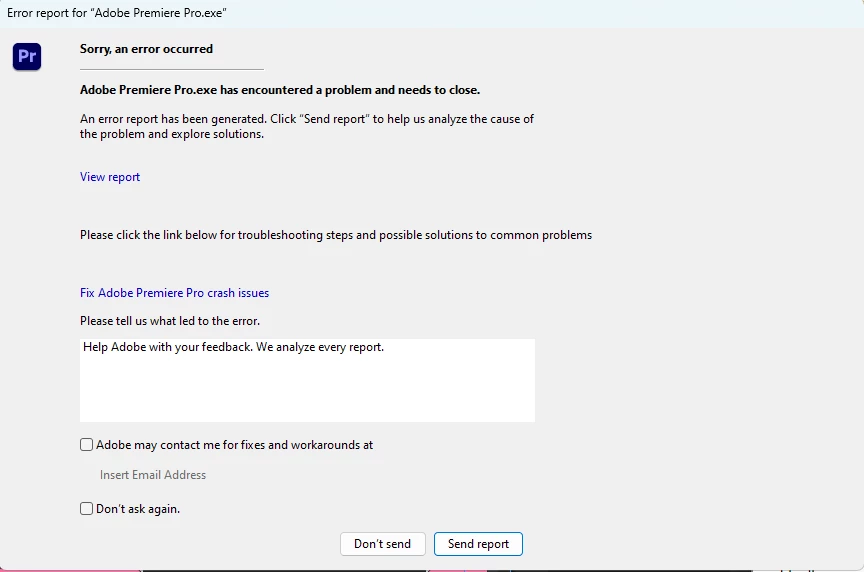Enable Adobe may contact me checkbox
Viewport: 864px width, 572px height.
87,445
